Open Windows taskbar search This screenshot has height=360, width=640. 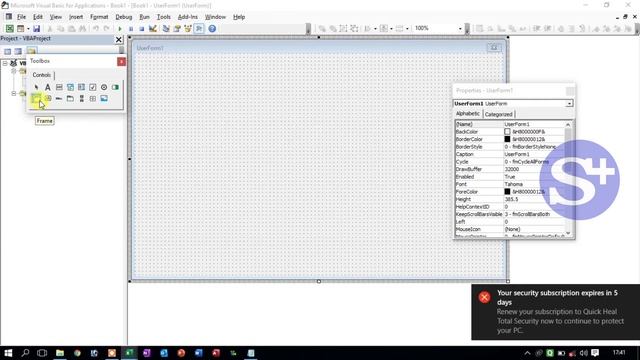[x=25, y=353]
